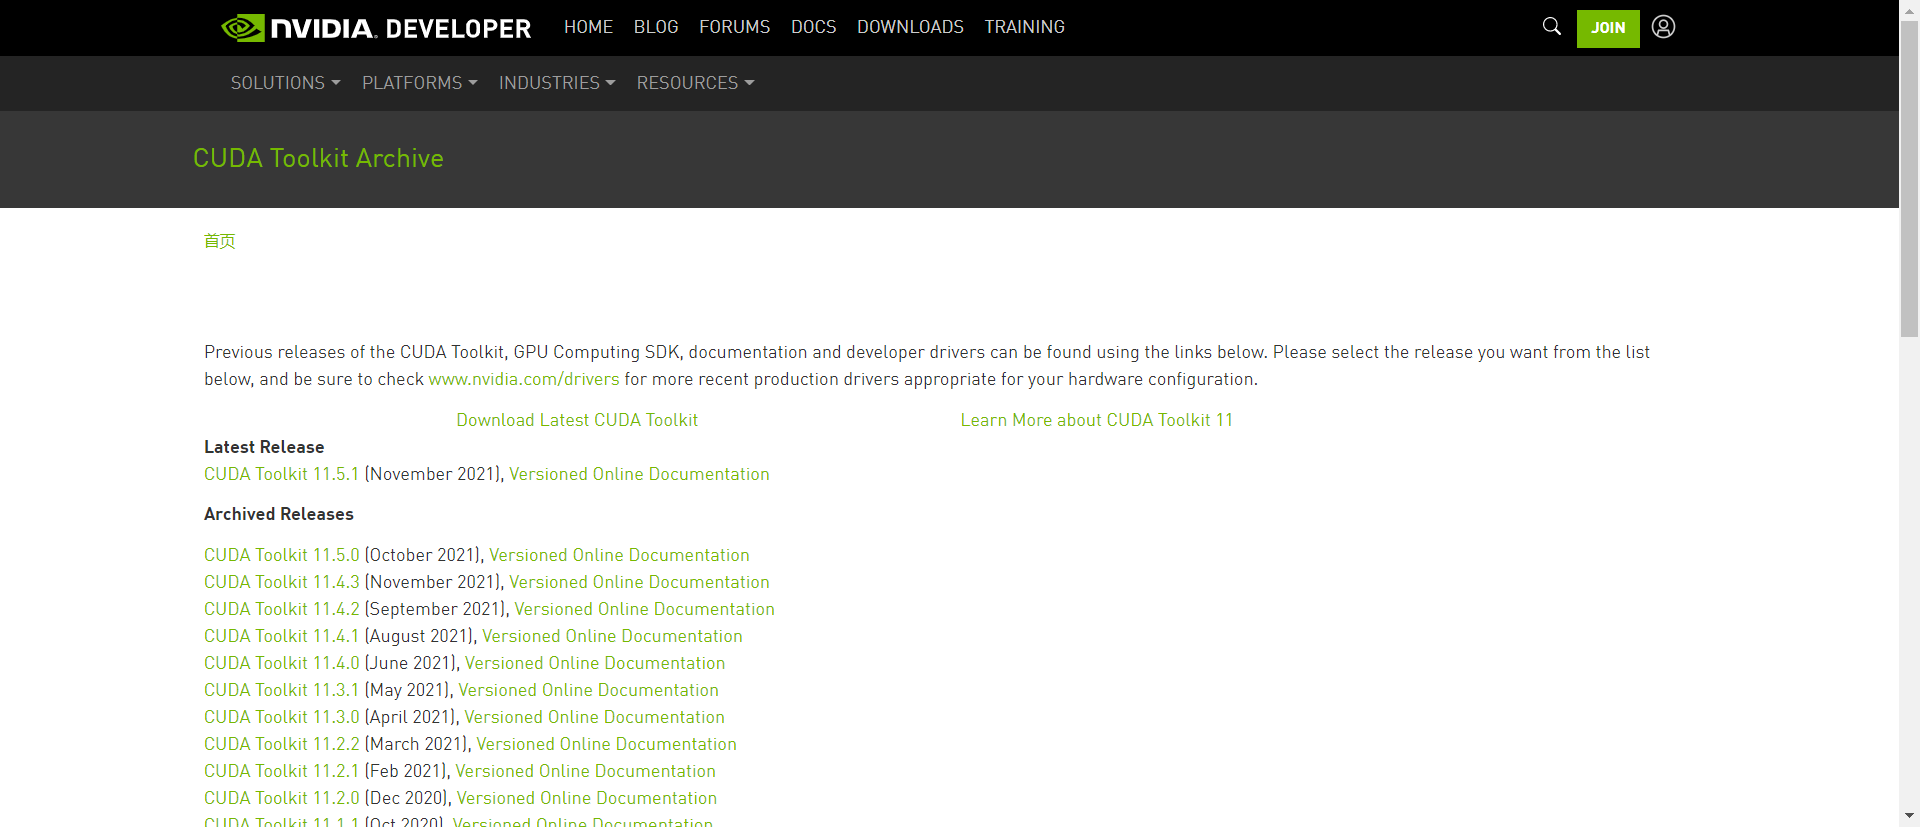Open Versioned Online Documentation for 11.5.1
Image resolution: width=1920 pixels, height=827 pixels.
639,474
